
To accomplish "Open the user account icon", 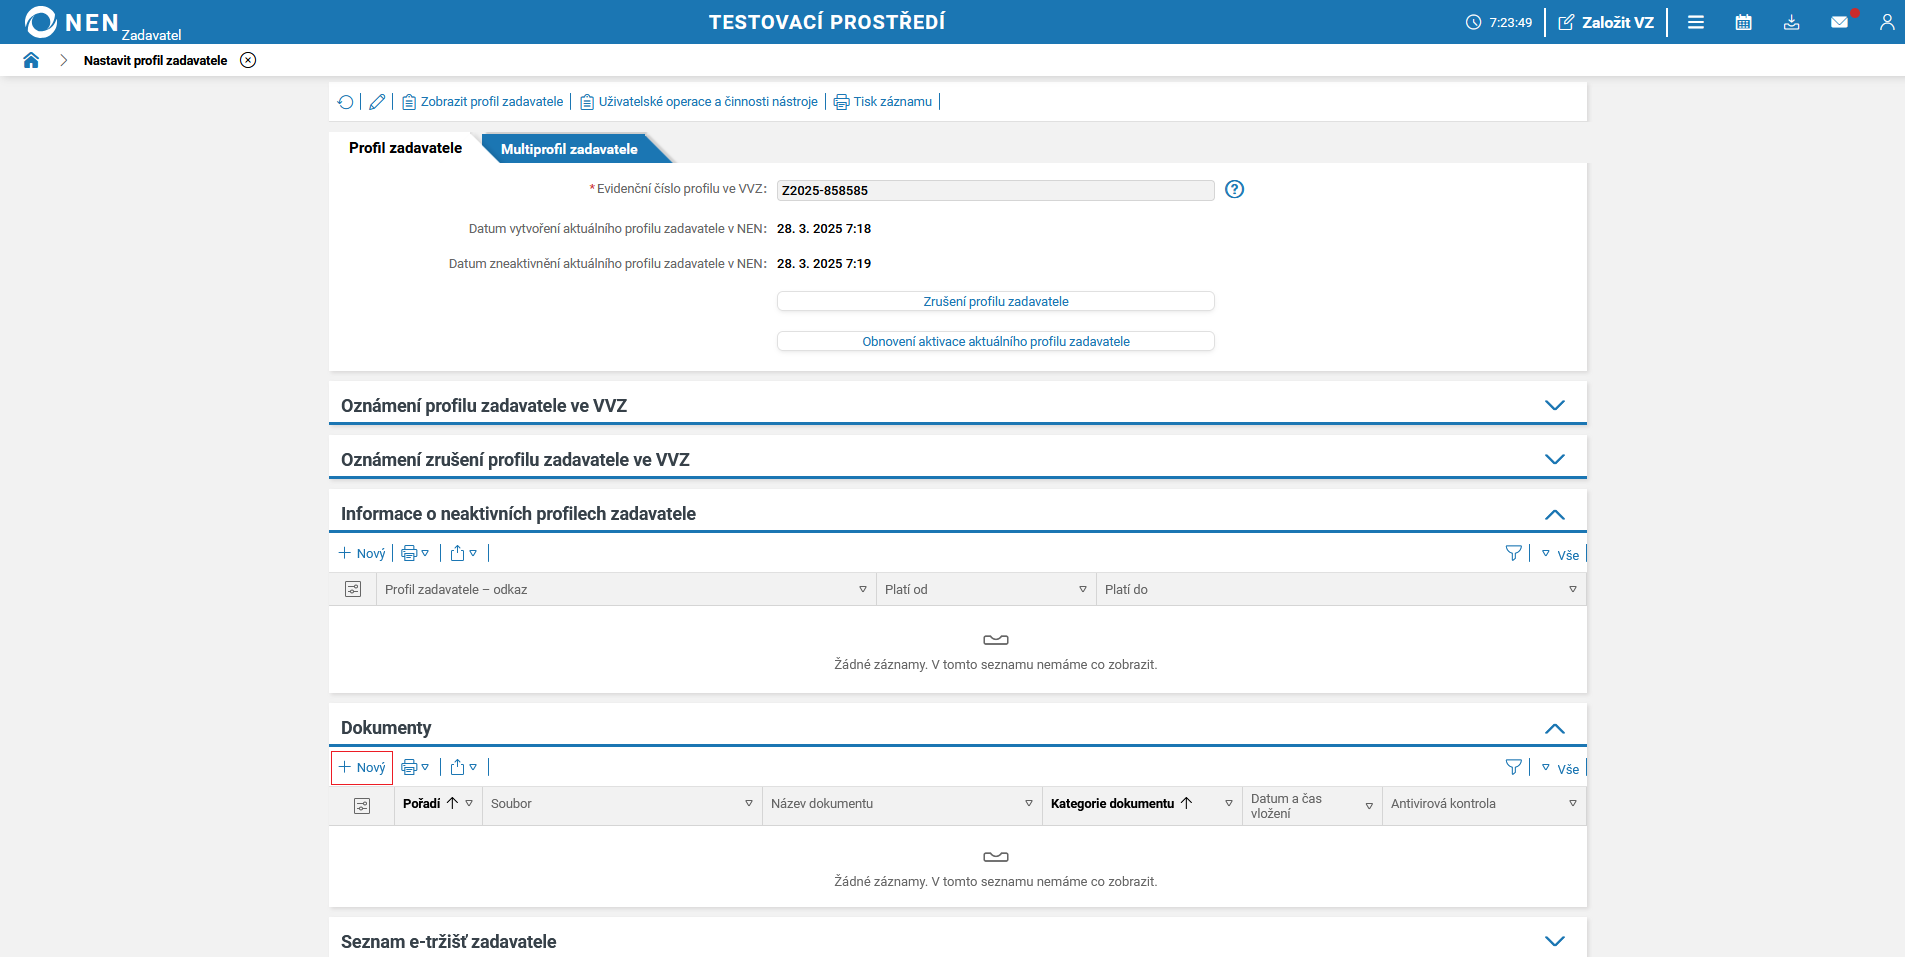I will (1886, 22).
